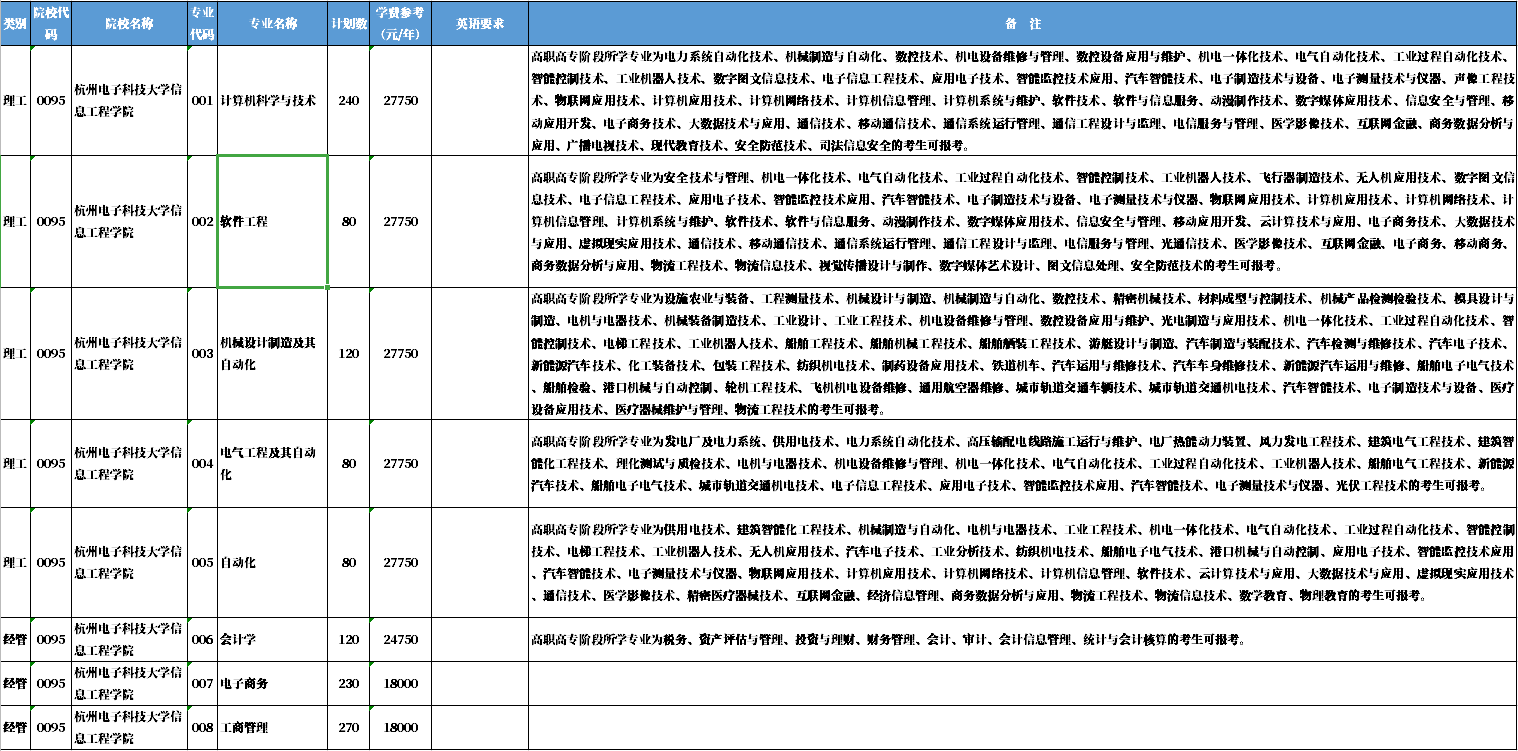Select major code cell 008
The width and height of the screenshot is (1518, 751).
pyautogui.click(x=203, y=728)
